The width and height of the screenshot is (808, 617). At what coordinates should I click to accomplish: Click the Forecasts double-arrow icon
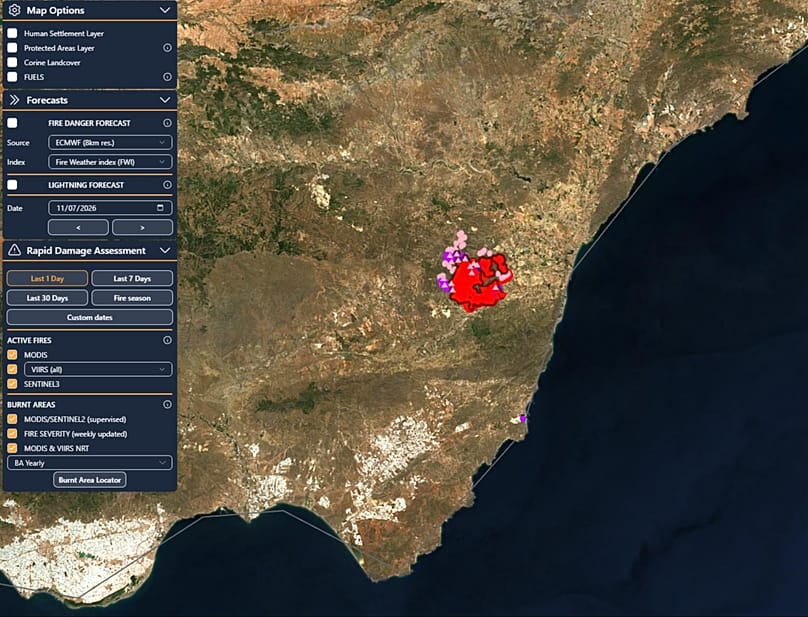[14, 100]
